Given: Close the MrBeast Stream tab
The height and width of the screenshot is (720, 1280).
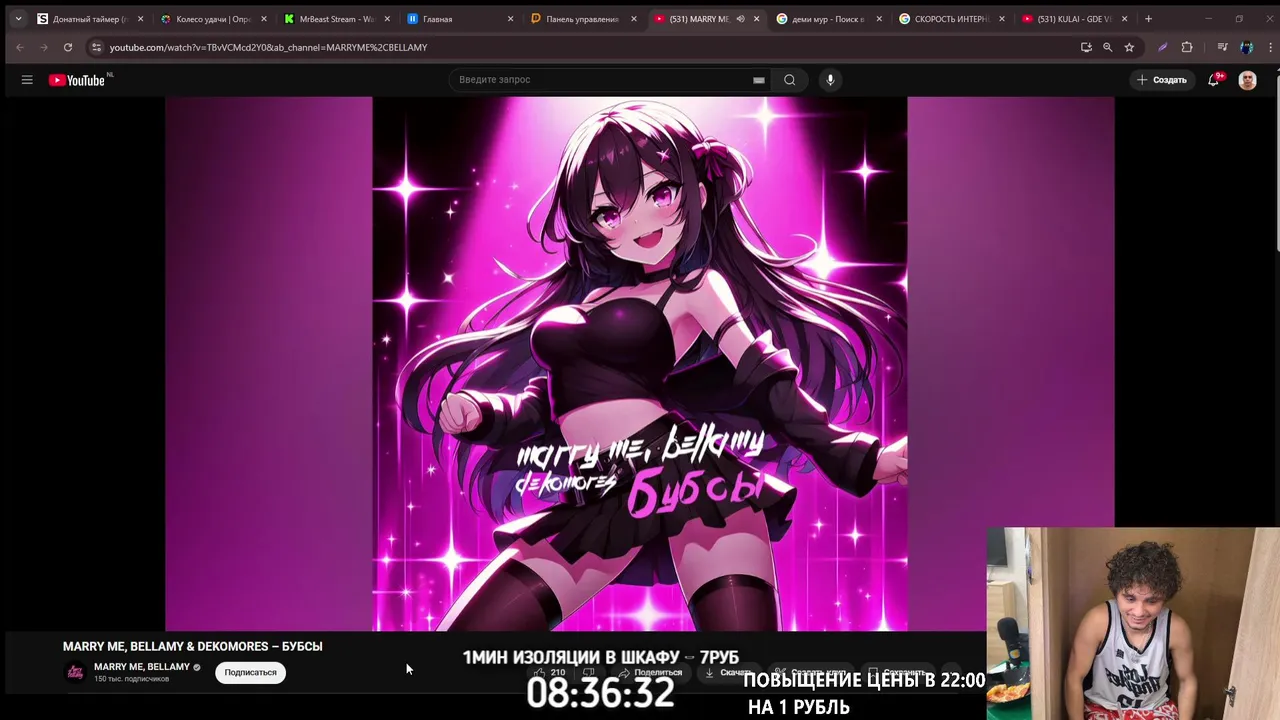Looking at the screenshot, I should (387, 19).
